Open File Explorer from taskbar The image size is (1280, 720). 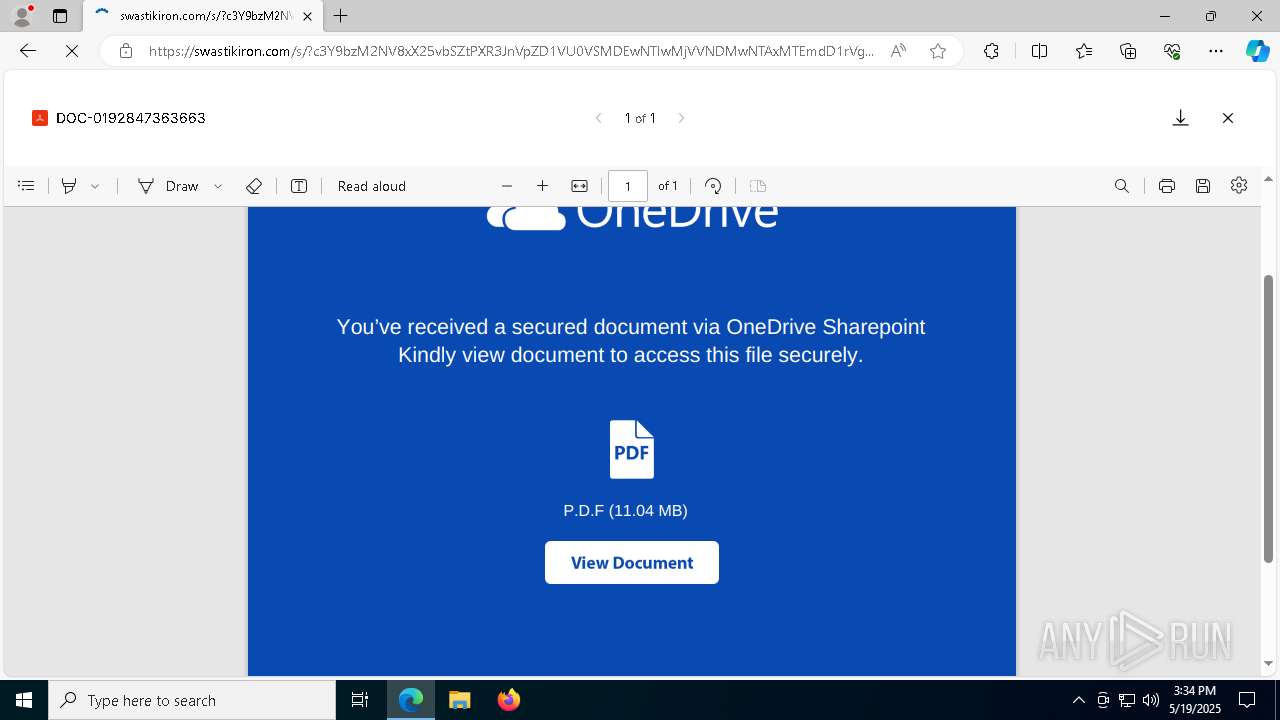[459, 700]
